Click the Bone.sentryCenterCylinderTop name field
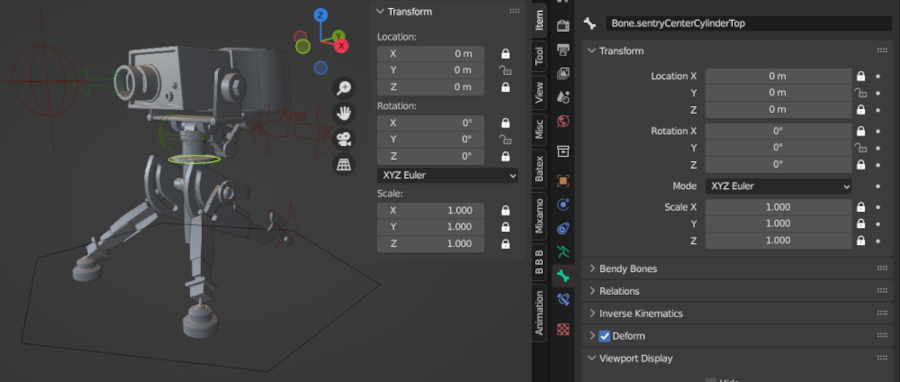The width and height of the screenshot is (900, 382). coord(748,24)
